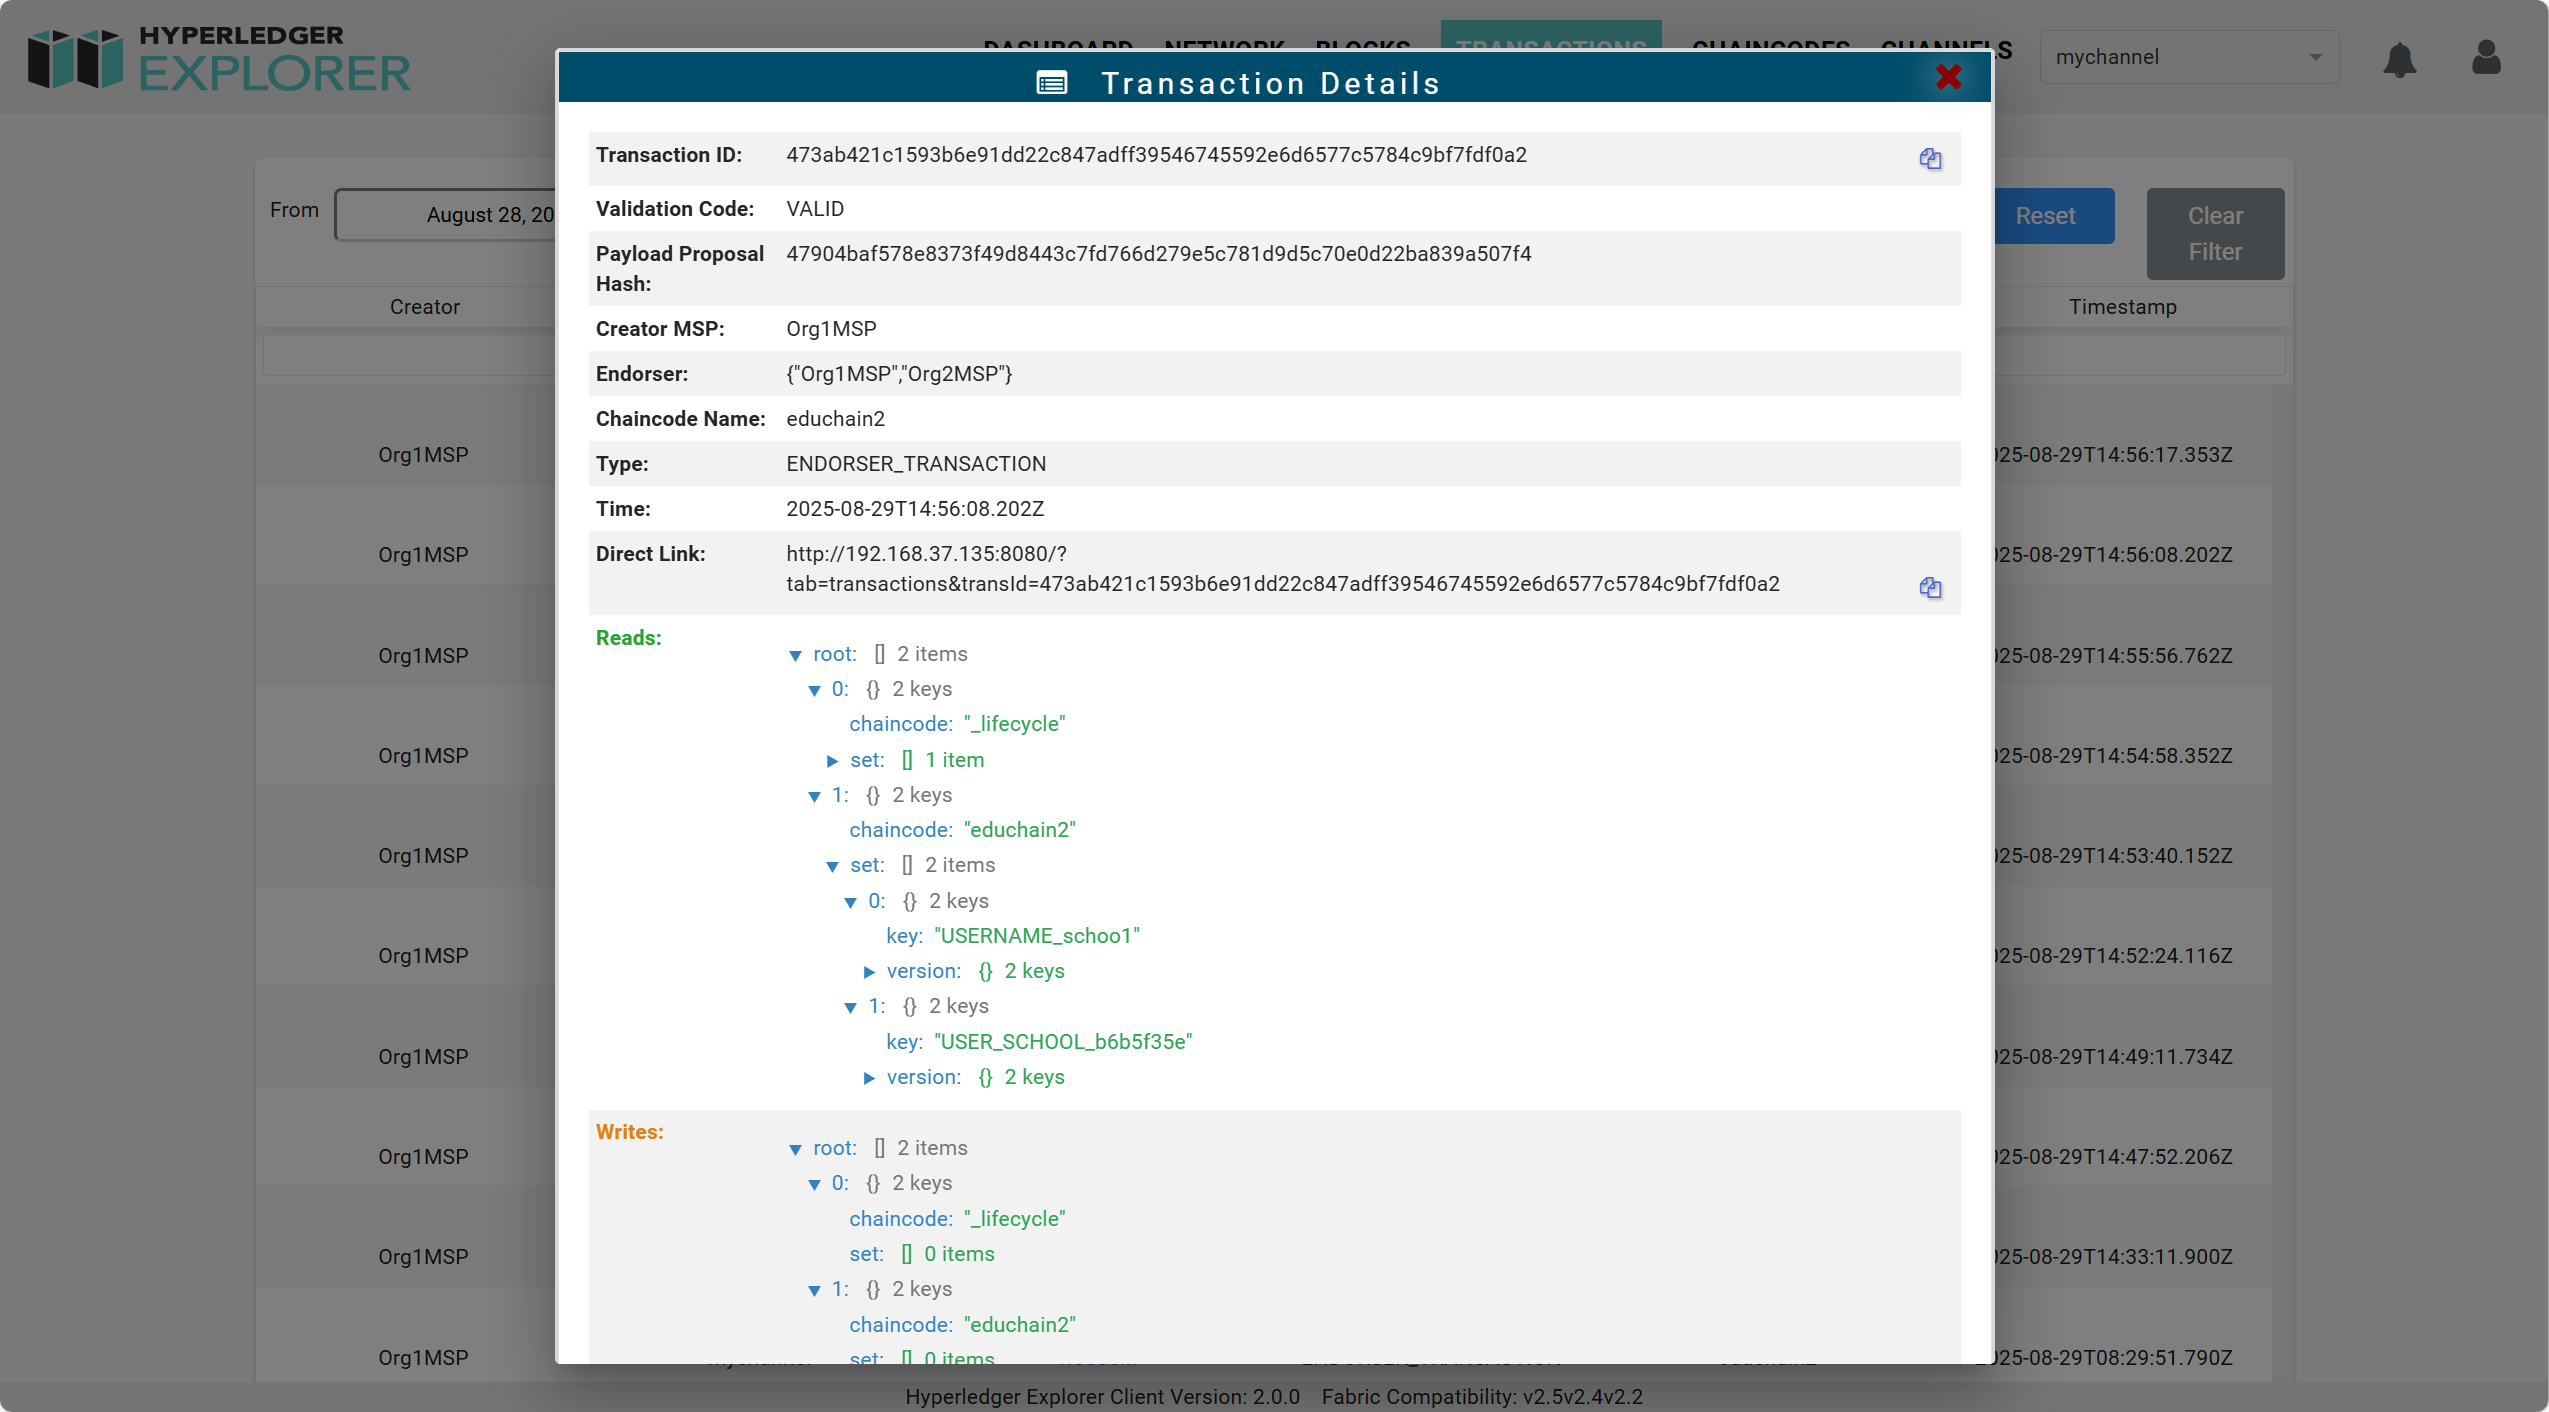Select the Payload Proposal Hash value
Screen dimensions: 2549x1412
(1158, 254)
